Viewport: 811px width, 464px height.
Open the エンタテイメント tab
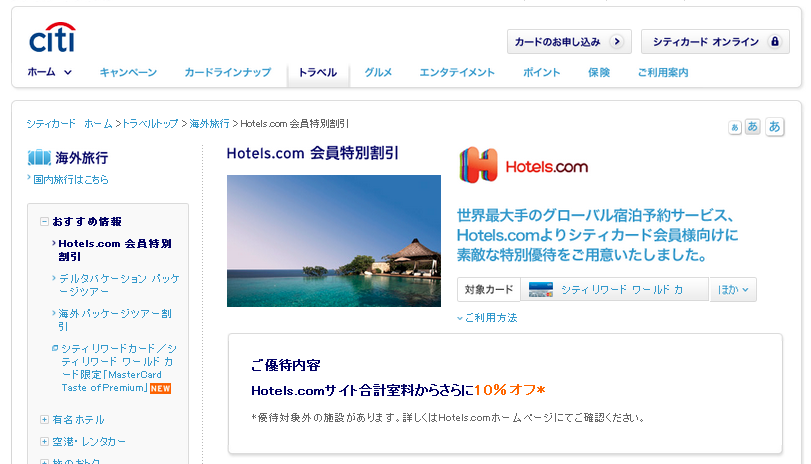[x=457, y=72]
